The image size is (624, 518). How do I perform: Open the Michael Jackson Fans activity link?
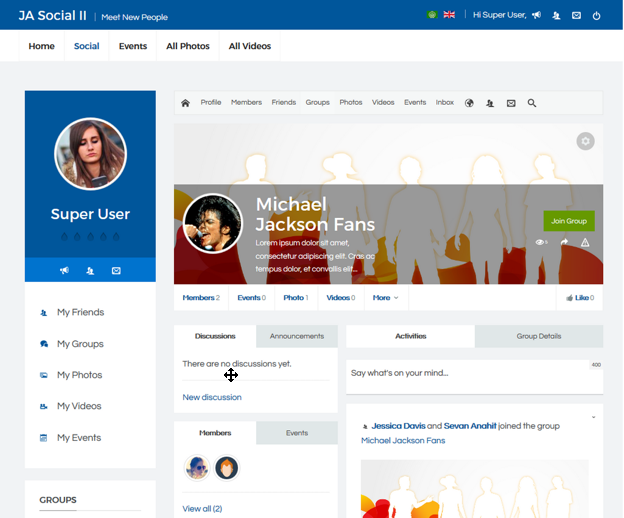tap(403, 440)
